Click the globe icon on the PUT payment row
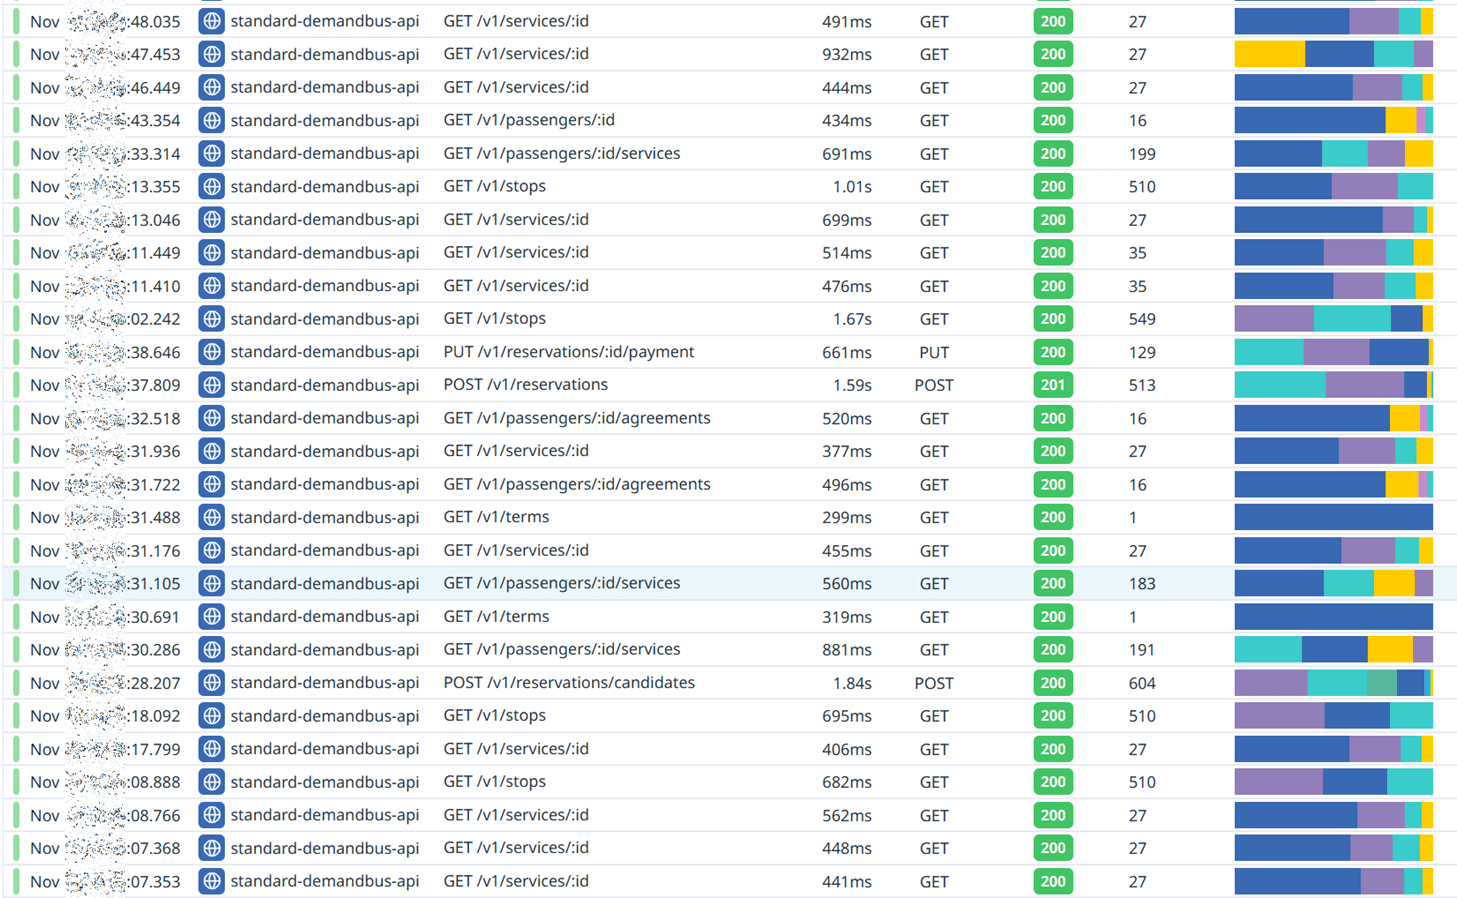Viewport: 1457px width, 898px height. pos(211,352)
